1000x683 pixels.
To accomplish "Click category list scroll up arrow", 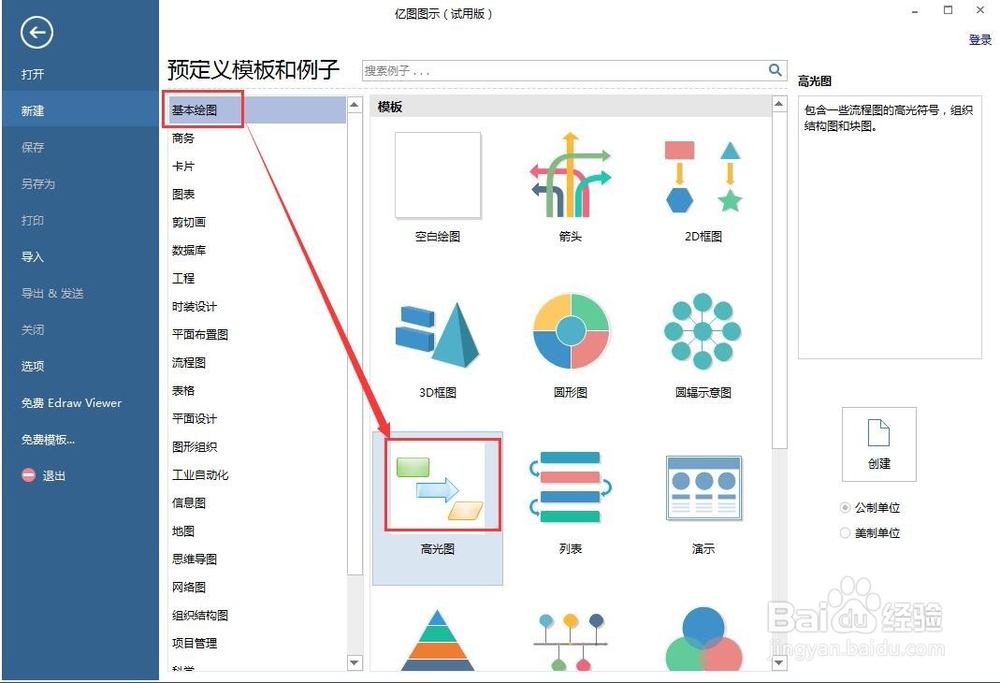I will coord(355,104).
